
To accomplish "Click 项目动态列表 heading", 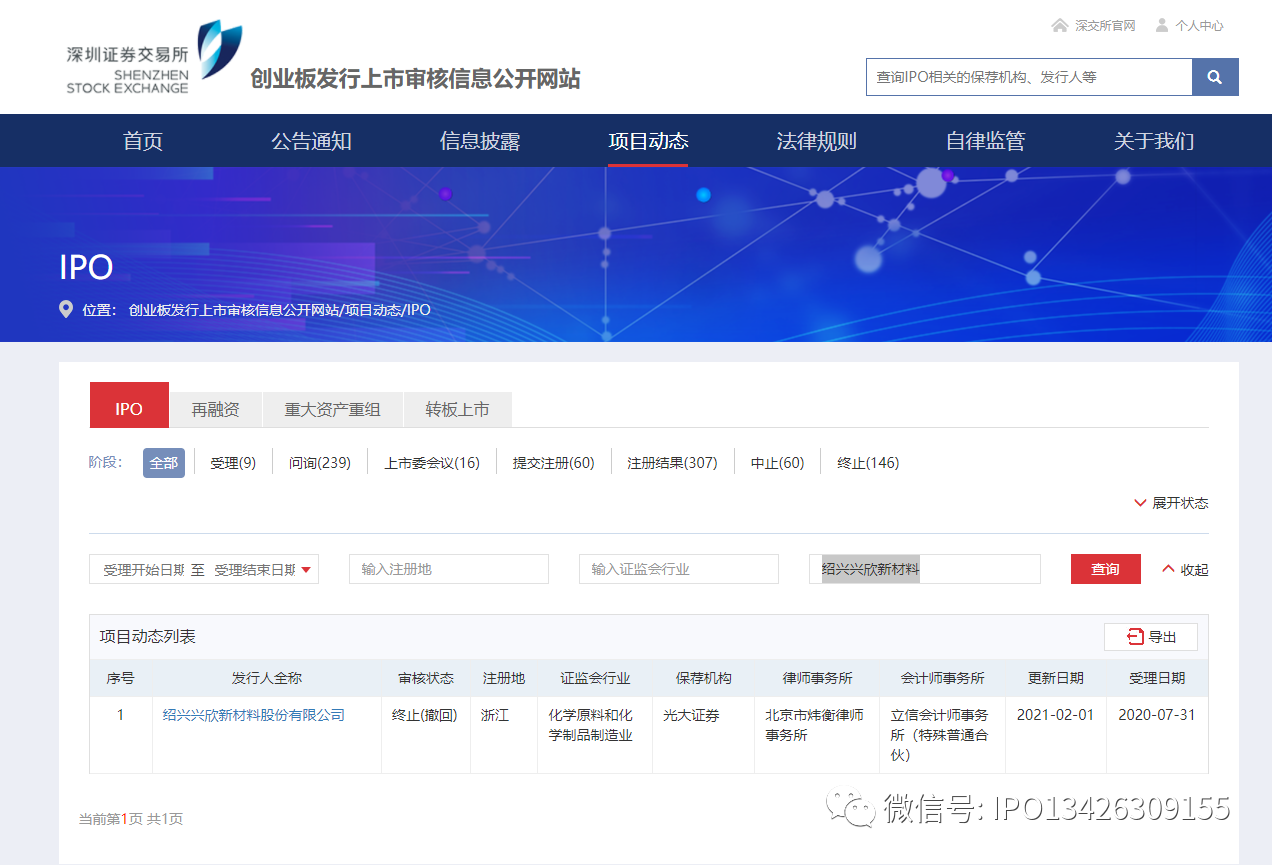I will pyautogui.click(x=147, y=637).
